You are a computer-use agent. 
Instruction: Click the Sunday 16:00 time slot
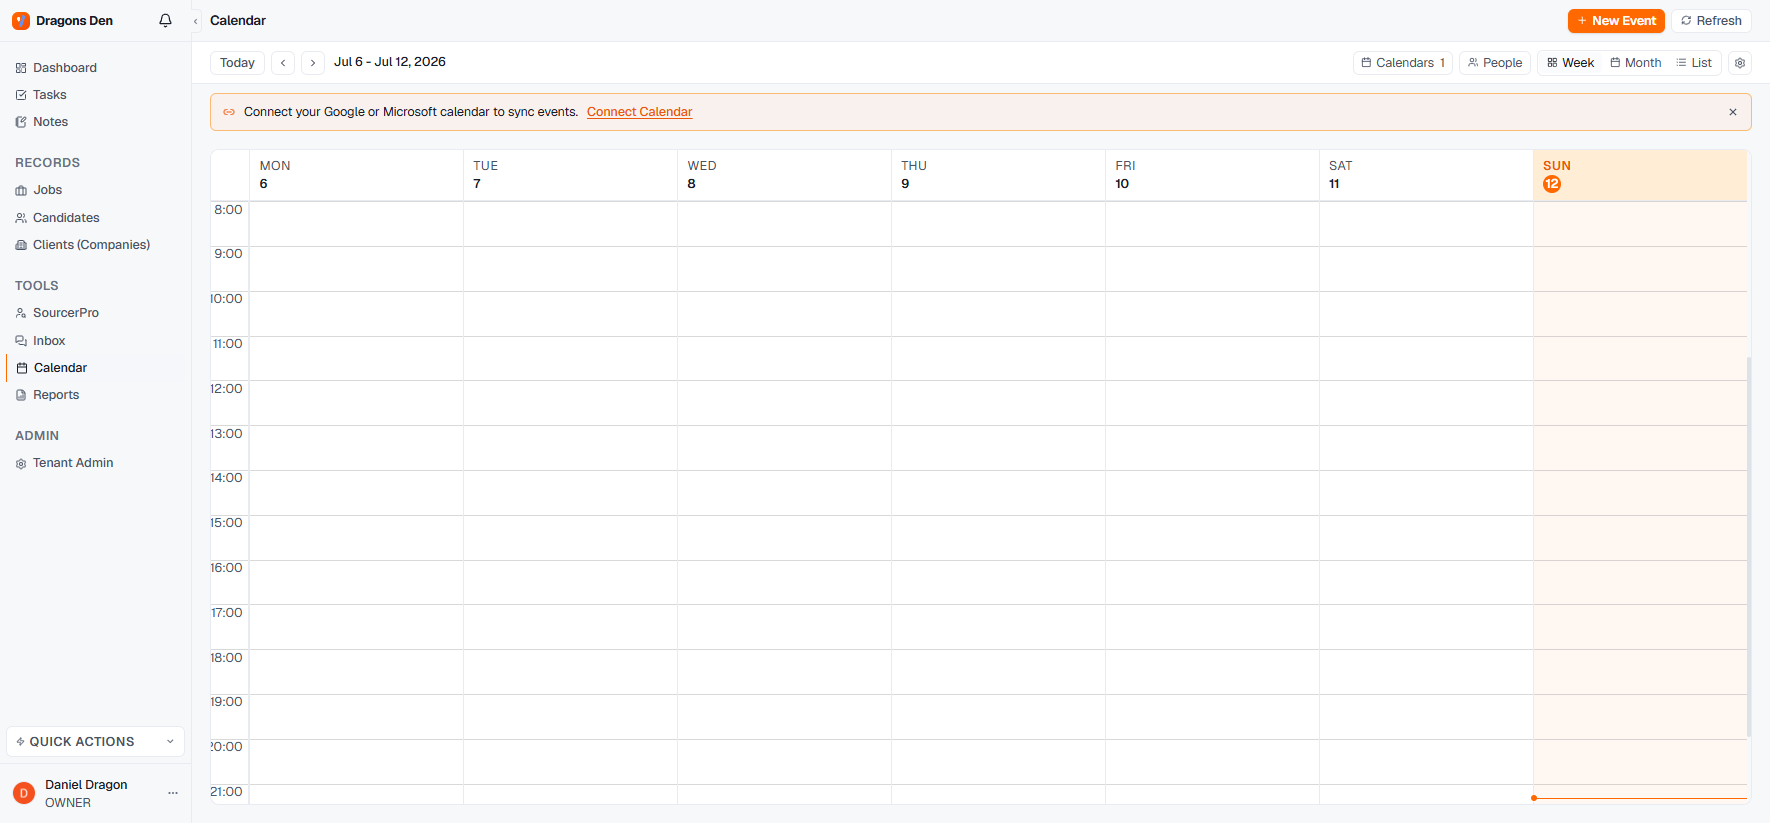tap(1640, 582)
